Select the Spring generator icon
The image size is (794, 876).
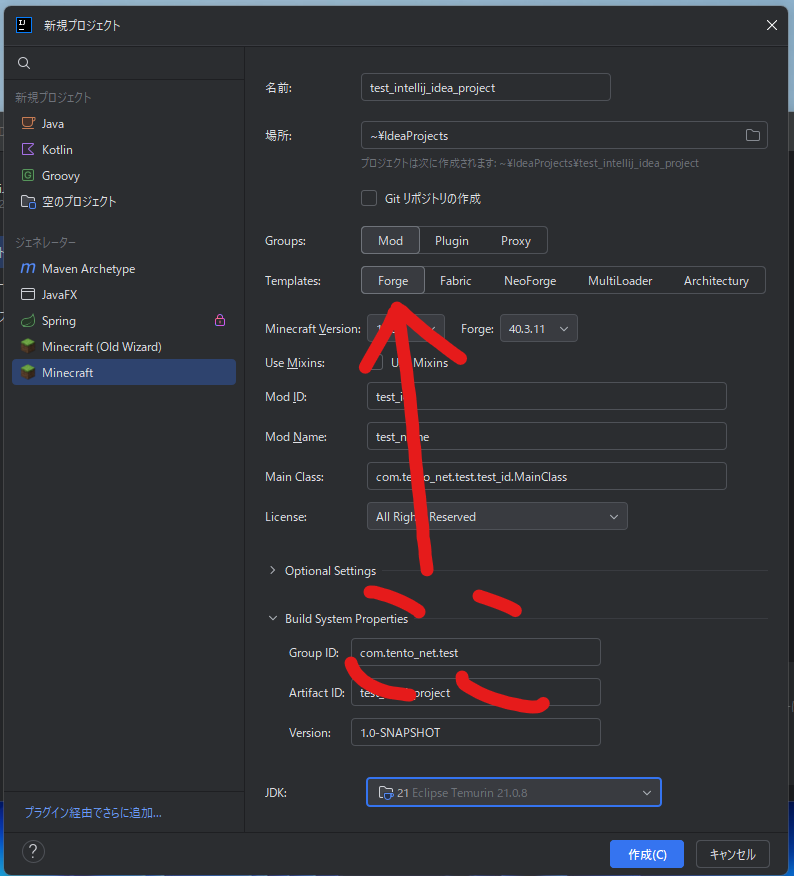click(x=28, y=321)
